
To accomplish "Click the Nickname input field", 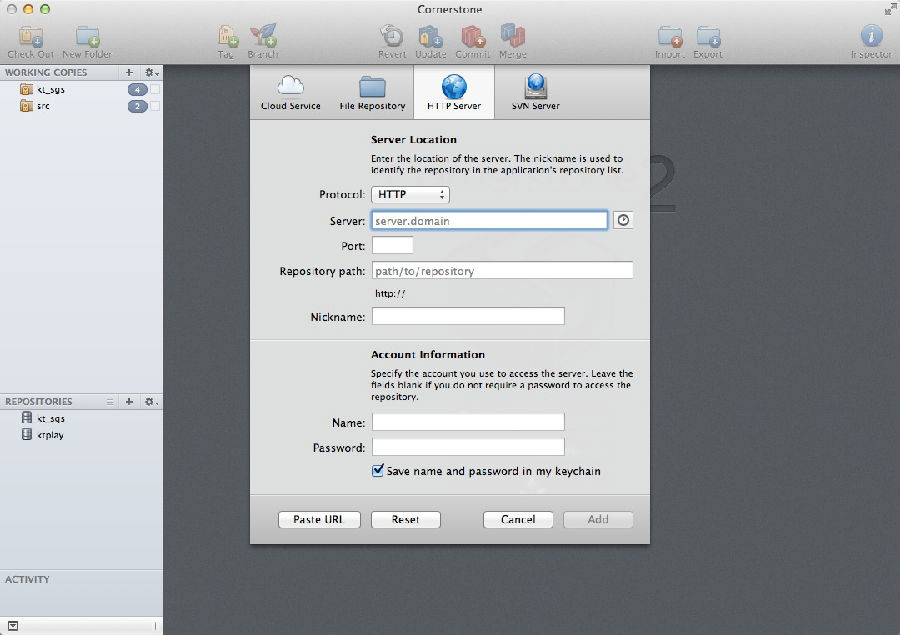I will coord(468,316).
